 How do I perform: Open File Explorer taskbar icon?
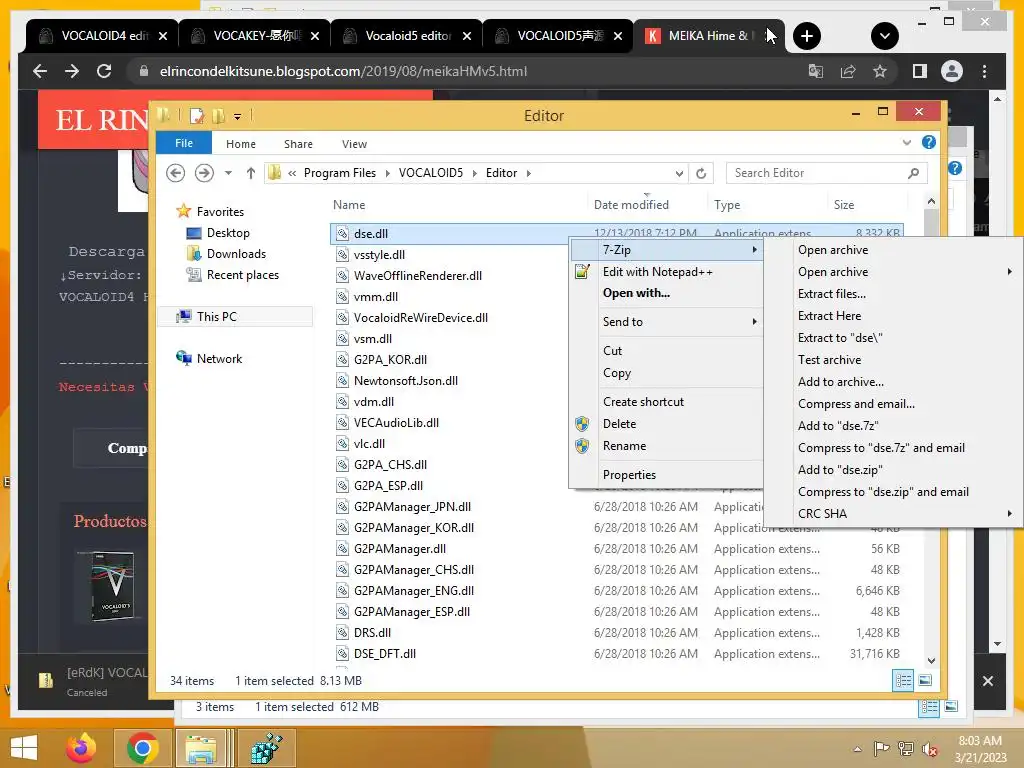[201, 748]
